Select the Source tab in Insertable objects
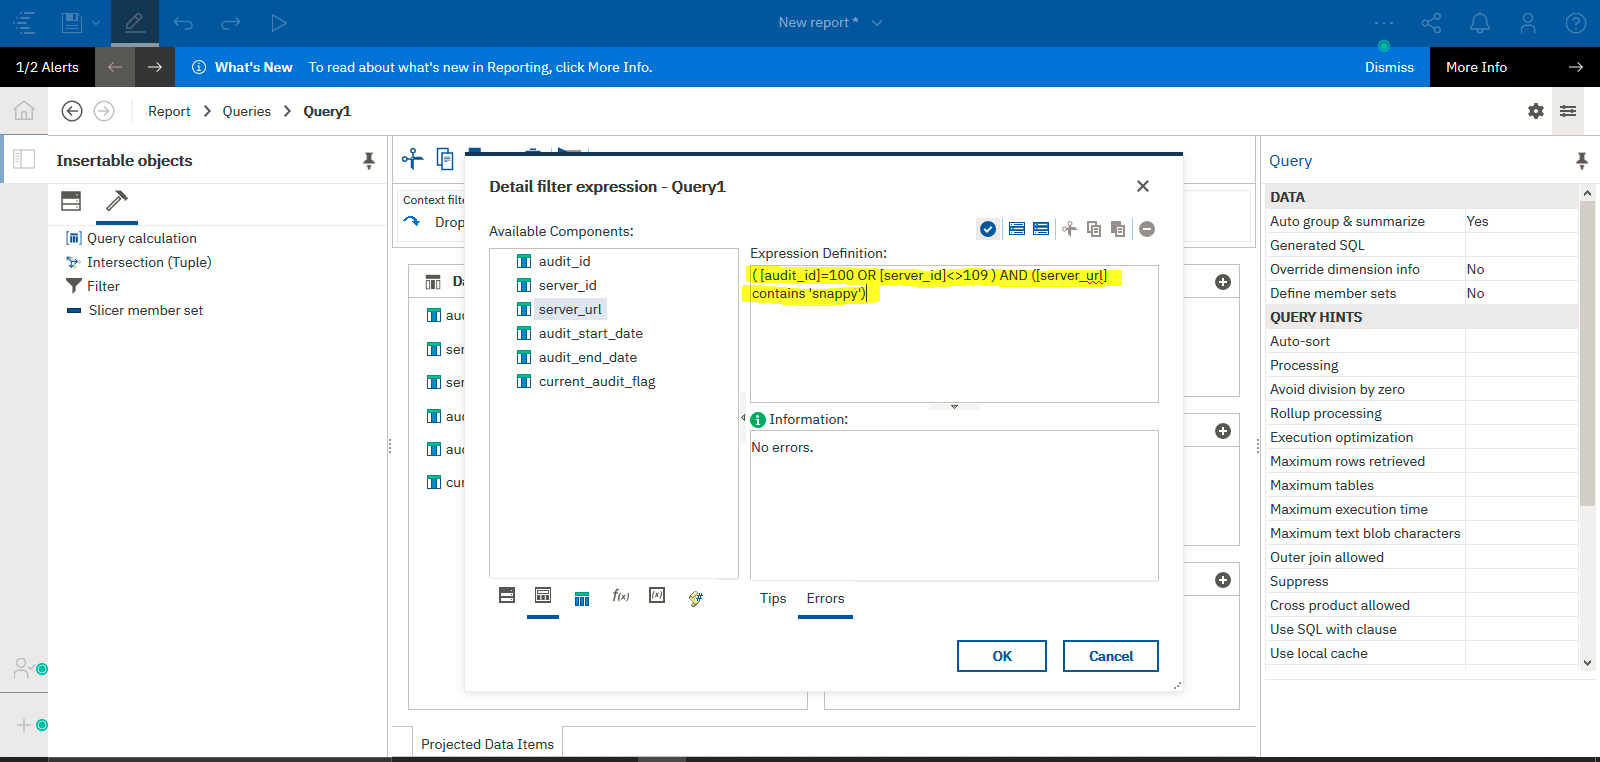 pos(71,201)
